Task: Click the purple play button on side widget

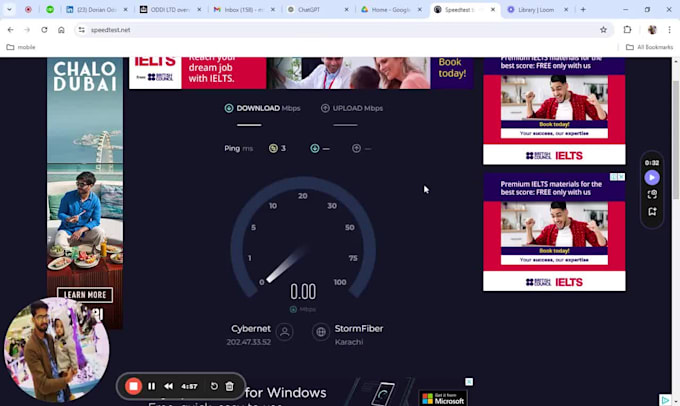Action: point(652,177)
